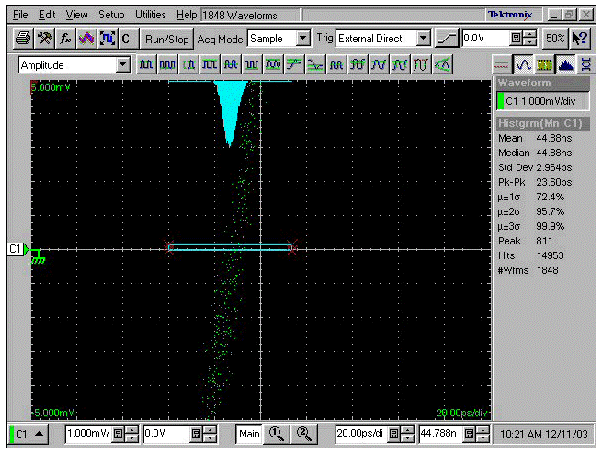Click the Autoset bracketed-pulse icon
Viewport: 602px width, 450px height.
[x=107, y=38]
